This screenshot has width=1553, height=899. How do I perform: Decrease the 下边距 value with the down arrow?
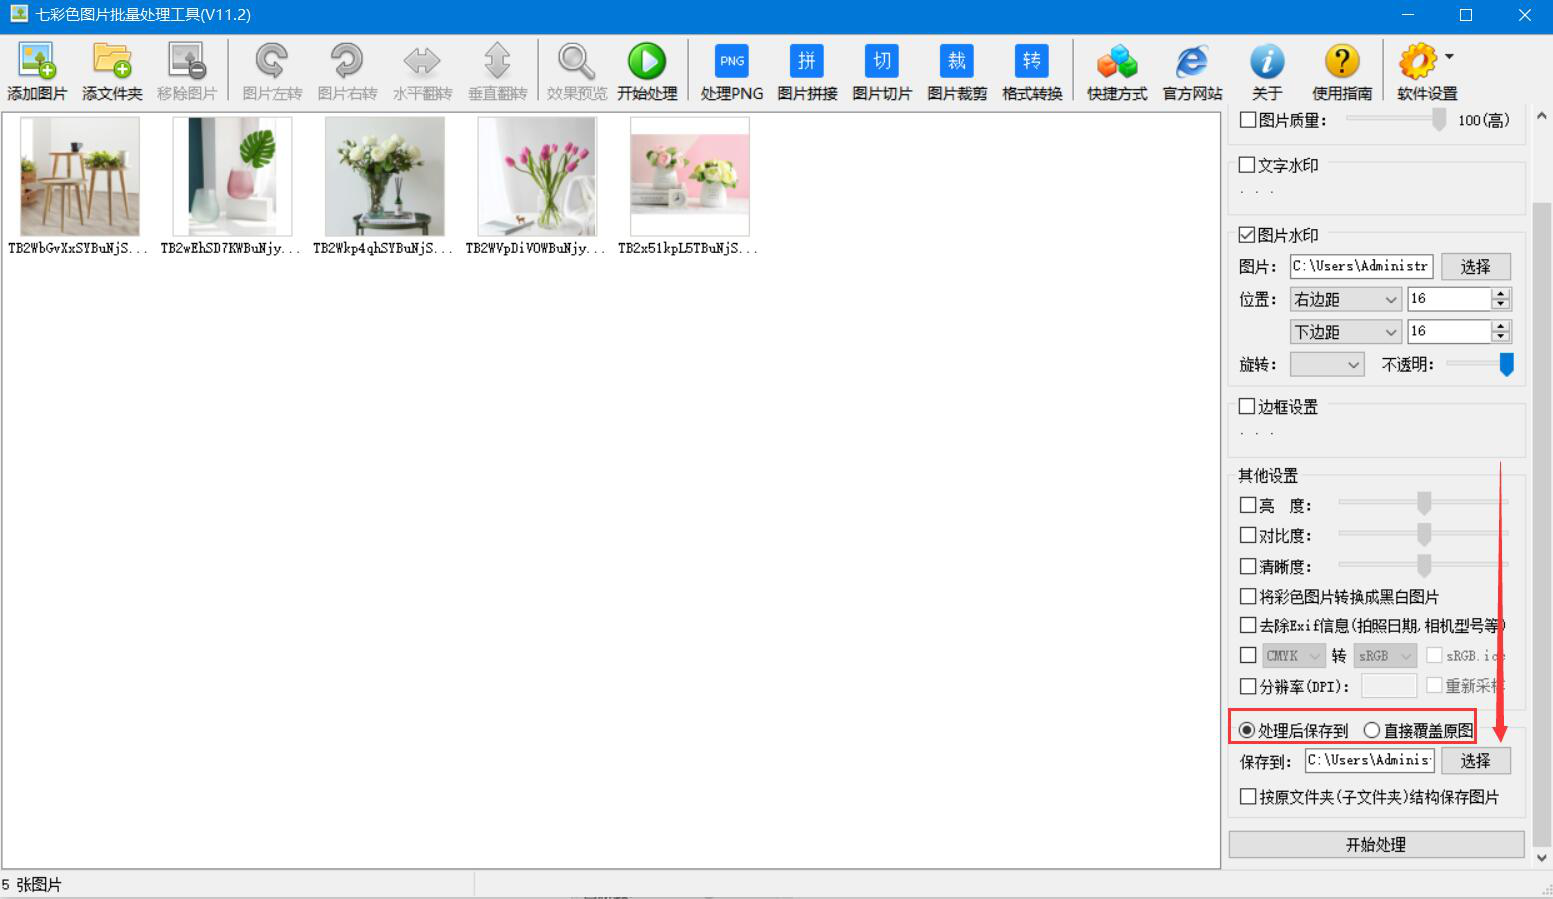(1500, 337)
